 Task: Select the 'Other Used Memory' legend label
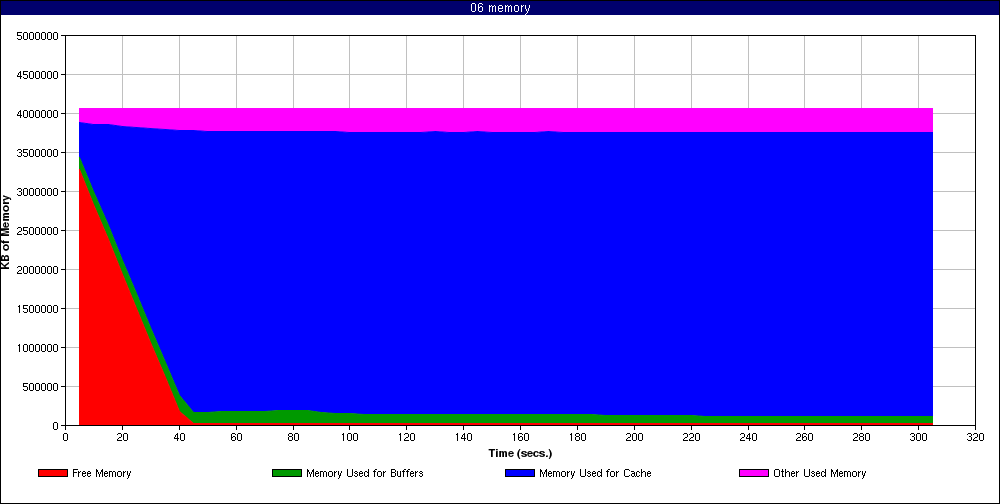[820, 473]
